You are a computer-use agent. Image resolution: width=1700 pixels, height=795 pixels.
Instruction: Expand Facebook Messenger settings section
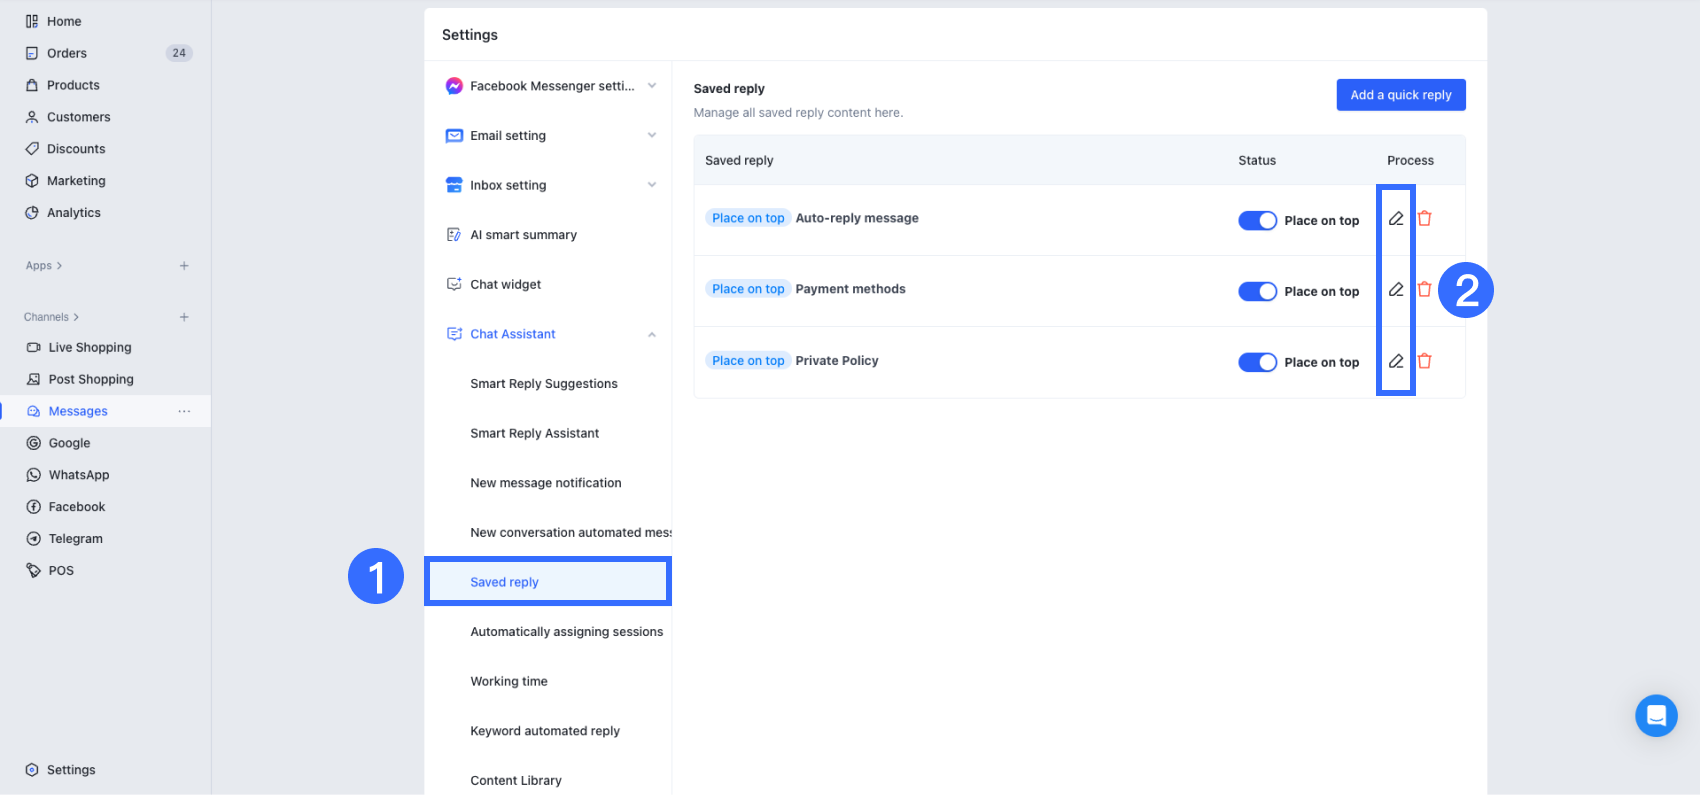pyautogui.click(x=651, y=86)
